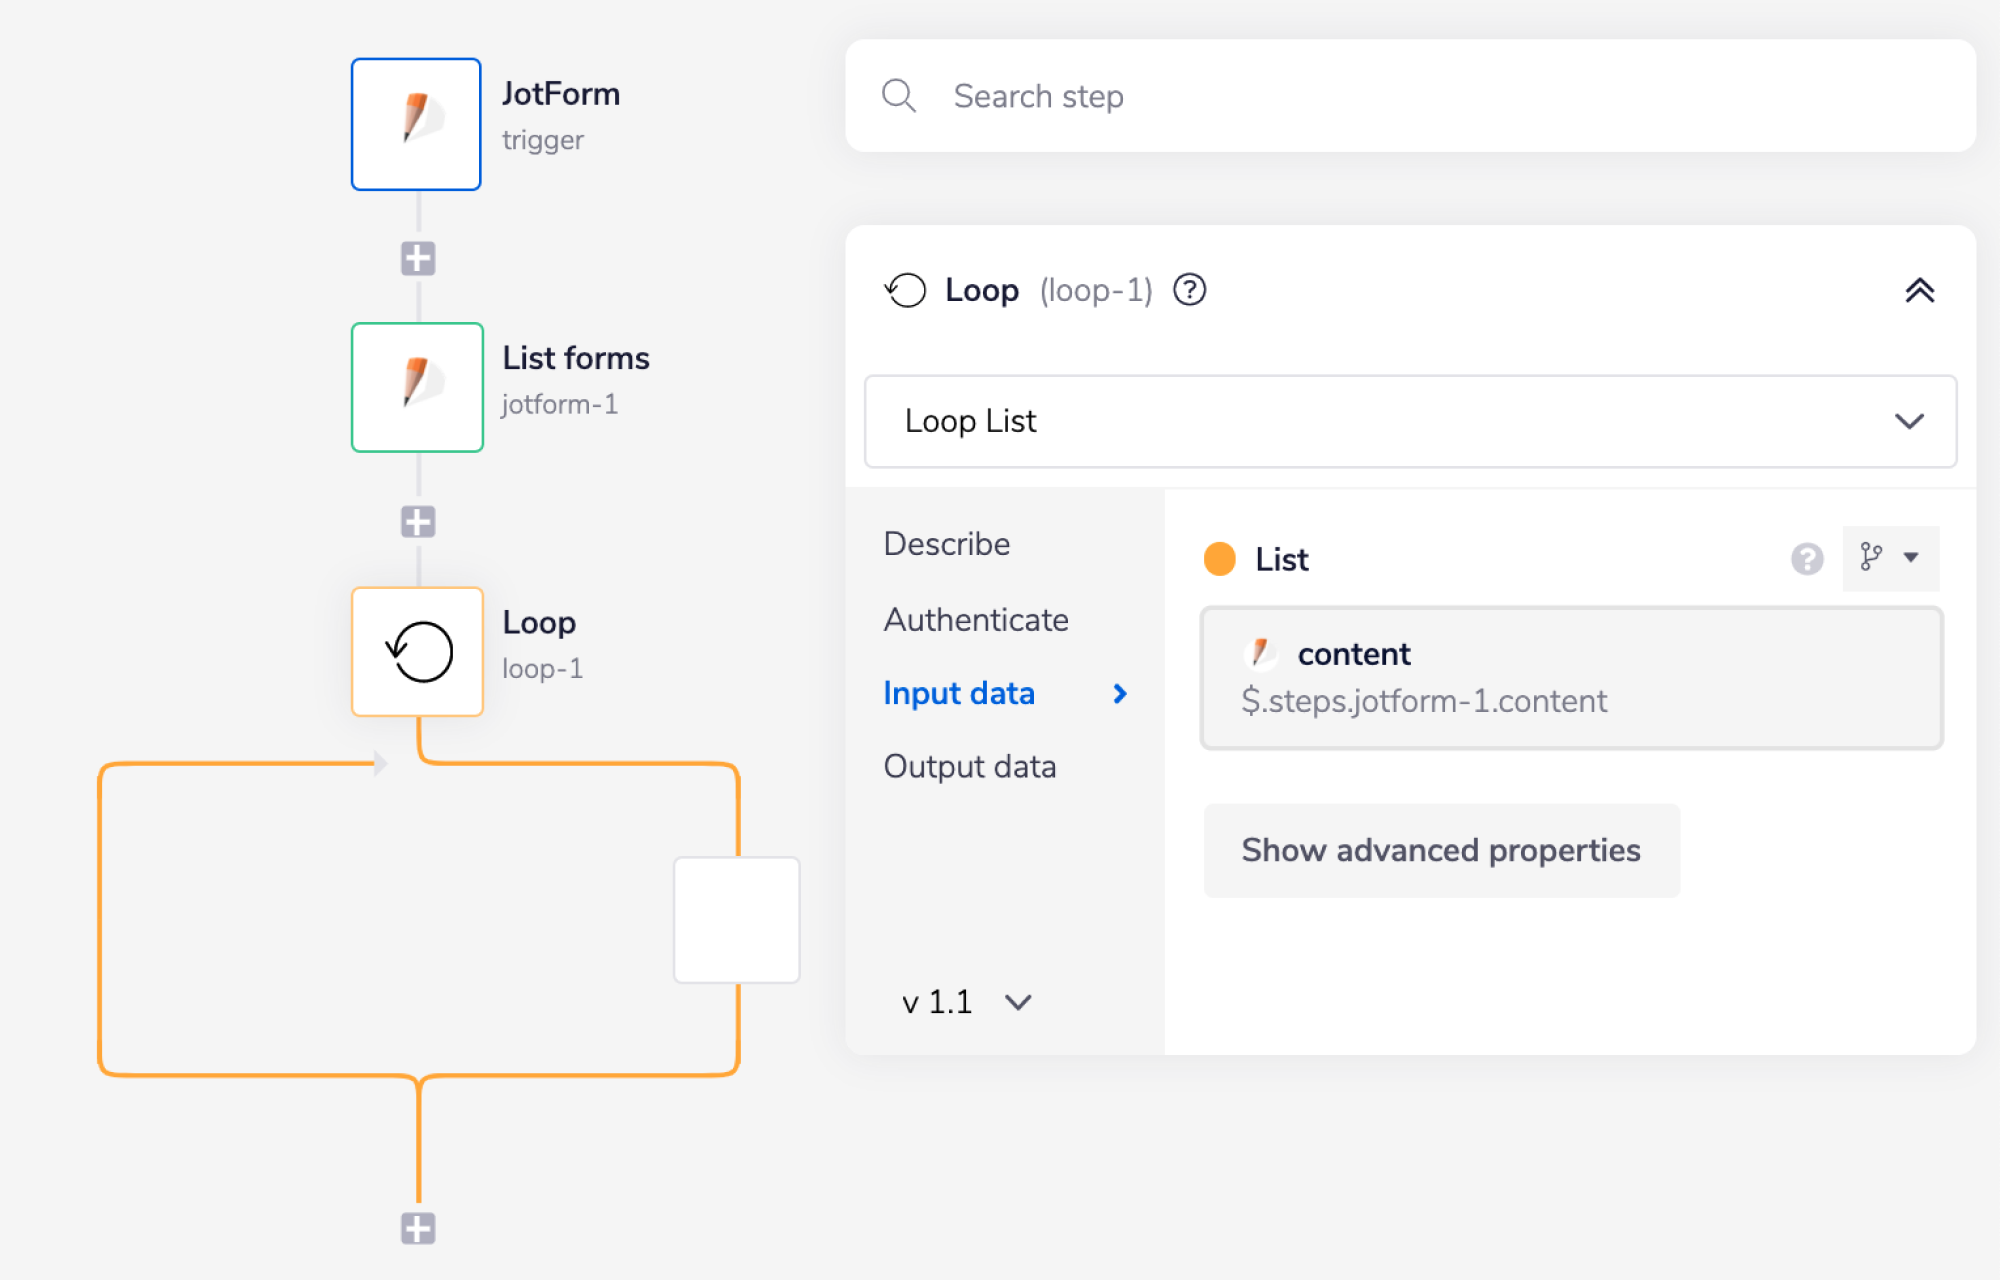This screenshot has width=2000, height=1281.
Task: Open the Describe section
Action: coord(945,544)
